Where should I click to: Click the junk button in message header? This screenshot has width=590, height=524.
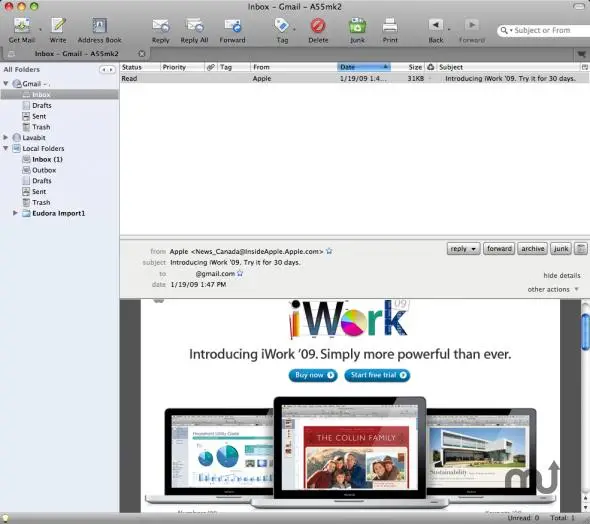point(561,249)
